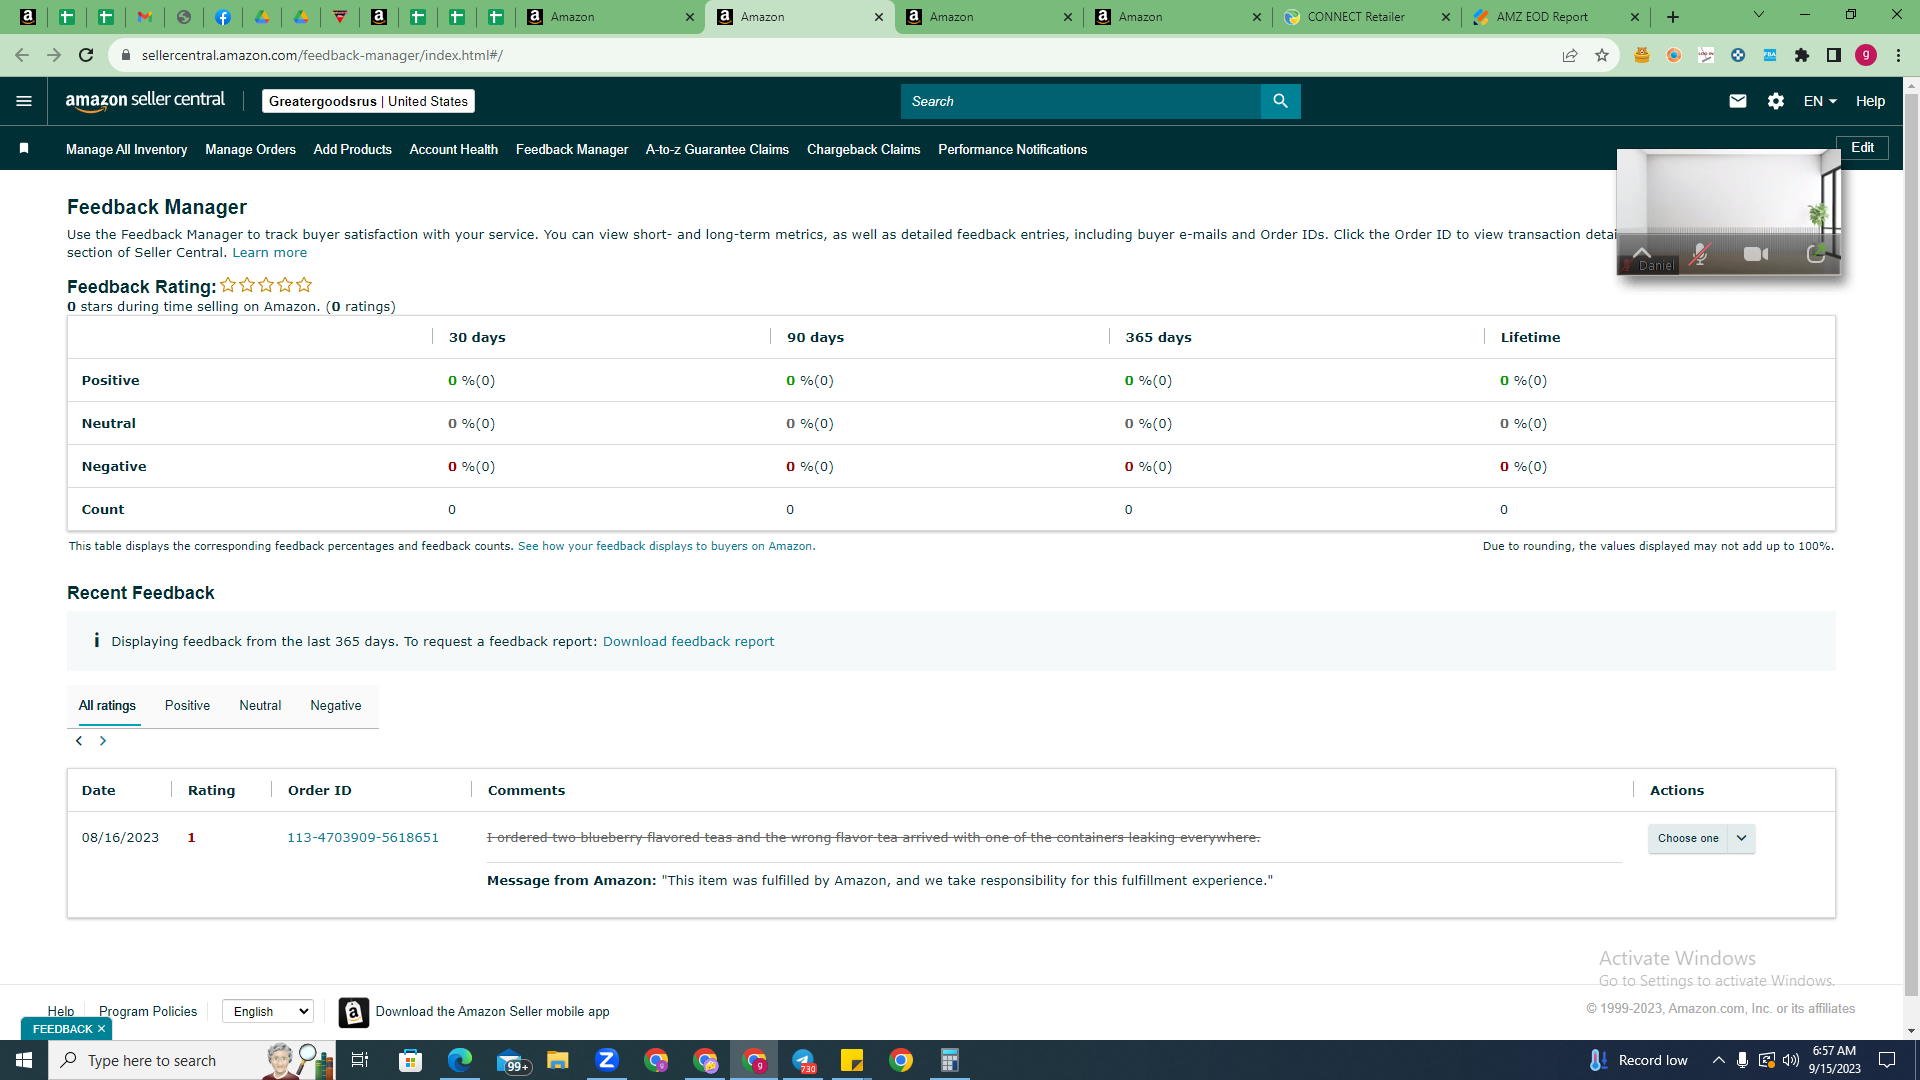The height and width of the screenshot is (1080, 1920).
Task: Select the Negative ratings tab
Action: [x=336, y=705]
